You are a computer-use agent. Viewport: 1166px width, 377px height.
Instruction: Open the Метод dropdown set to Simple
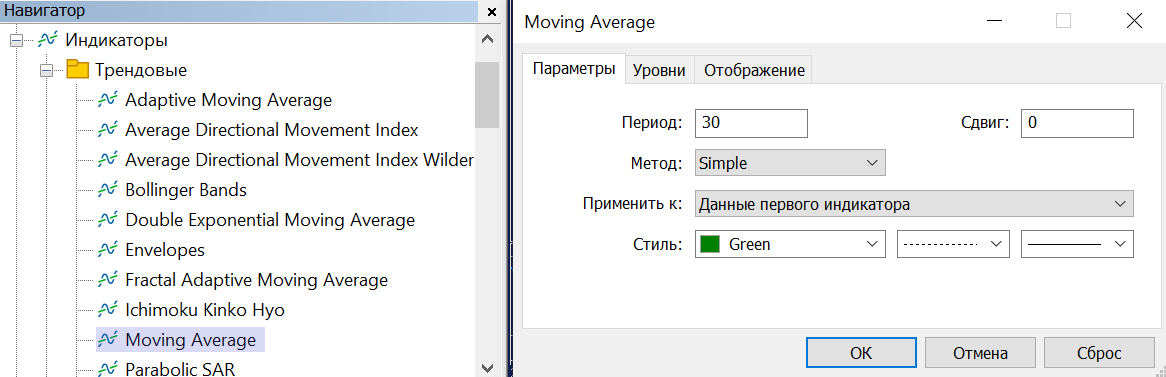(790, 164)
